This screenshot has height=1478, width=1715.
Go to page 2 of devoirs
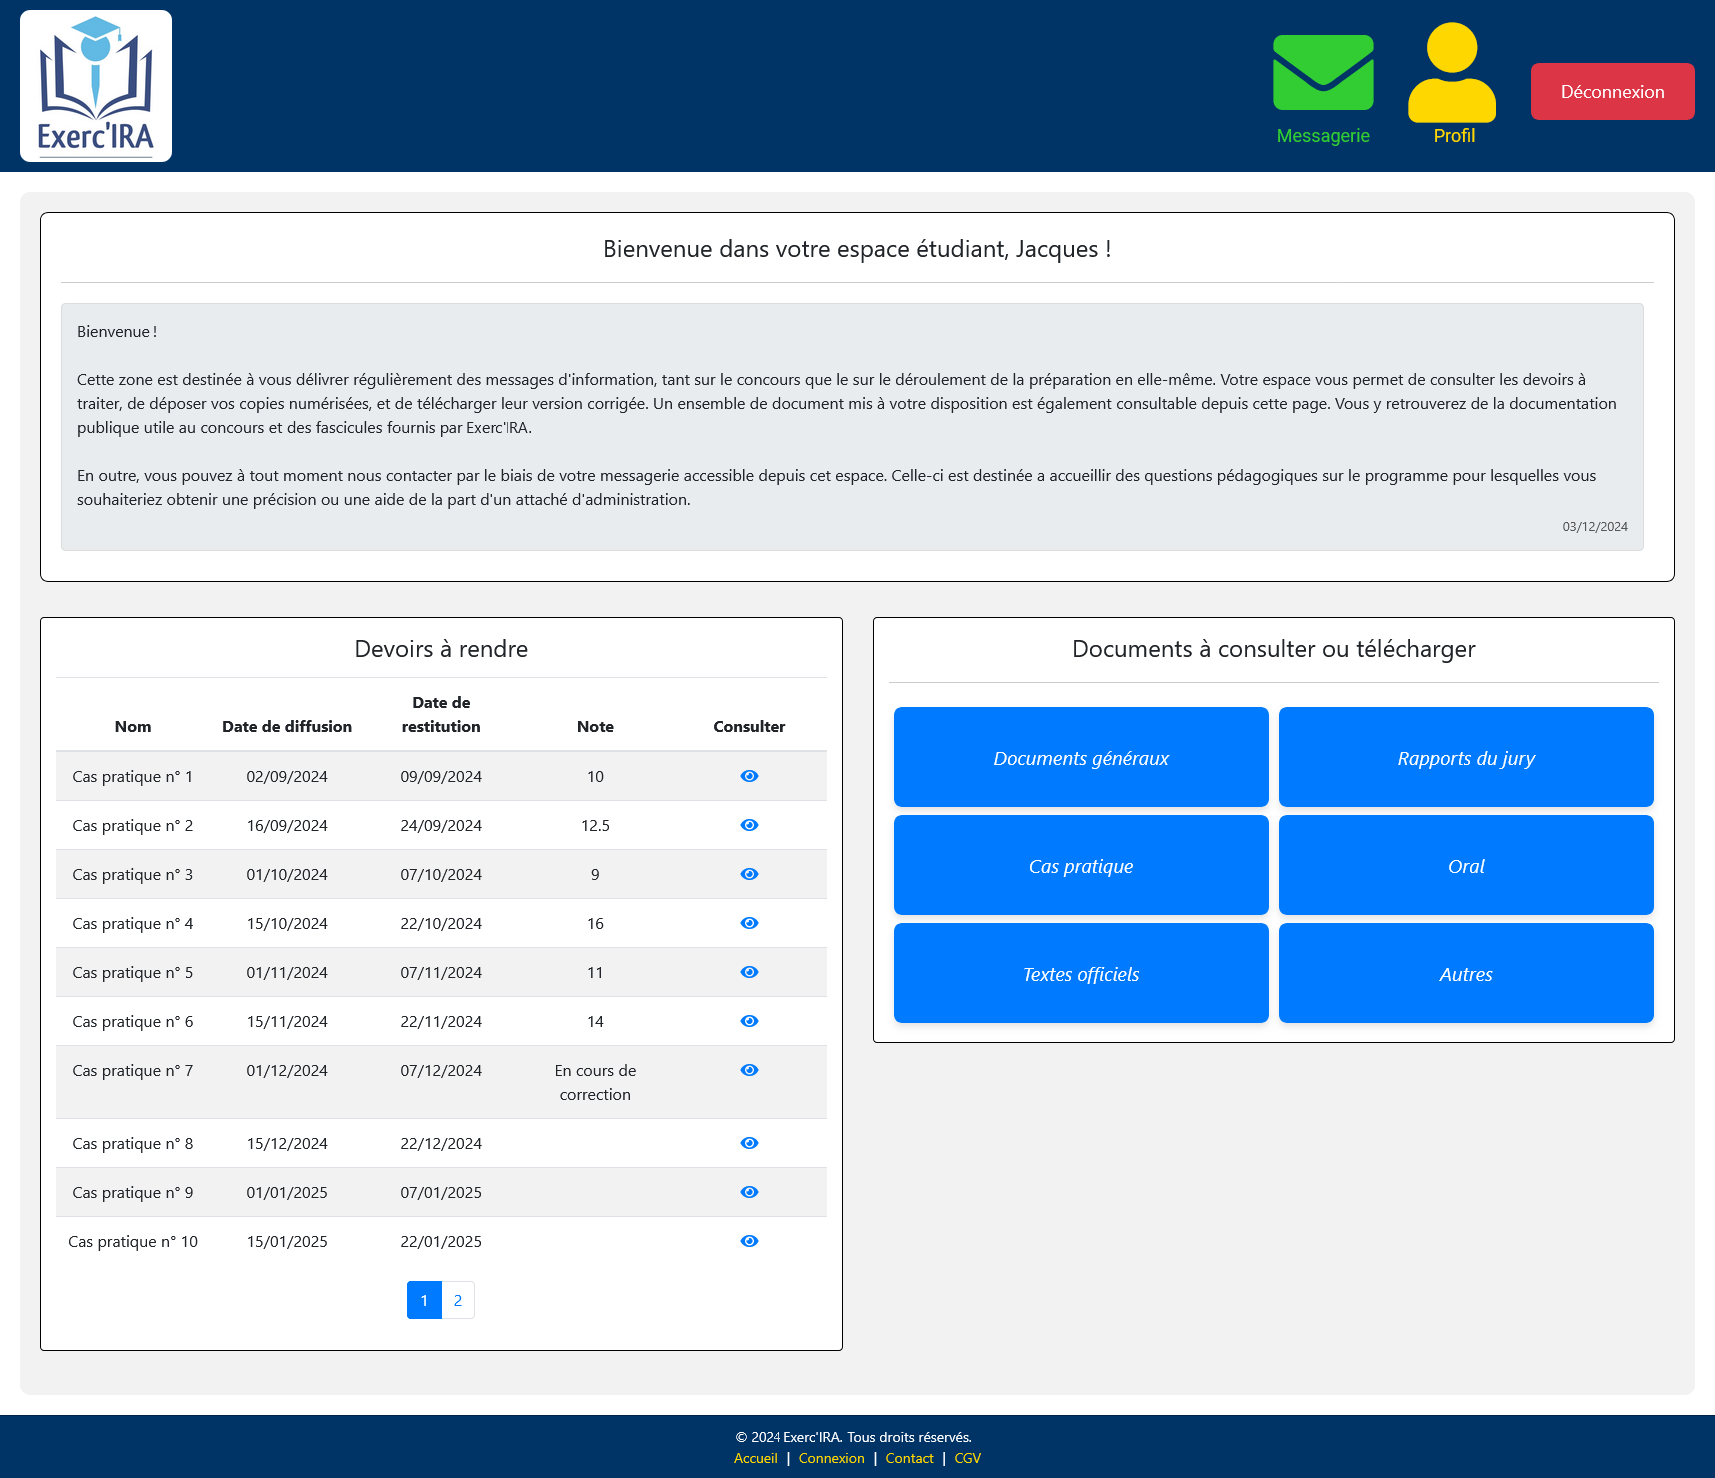[x=458, y=1300]
